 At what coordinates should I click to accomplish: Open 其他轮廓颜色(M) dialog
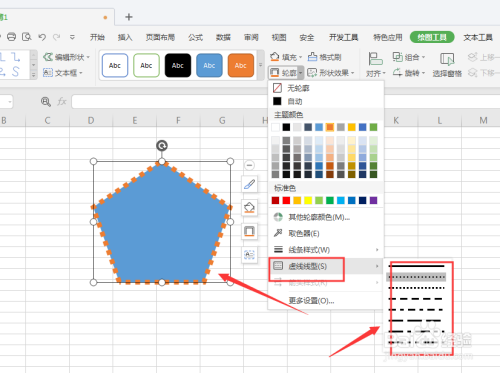tap(326, 217)
